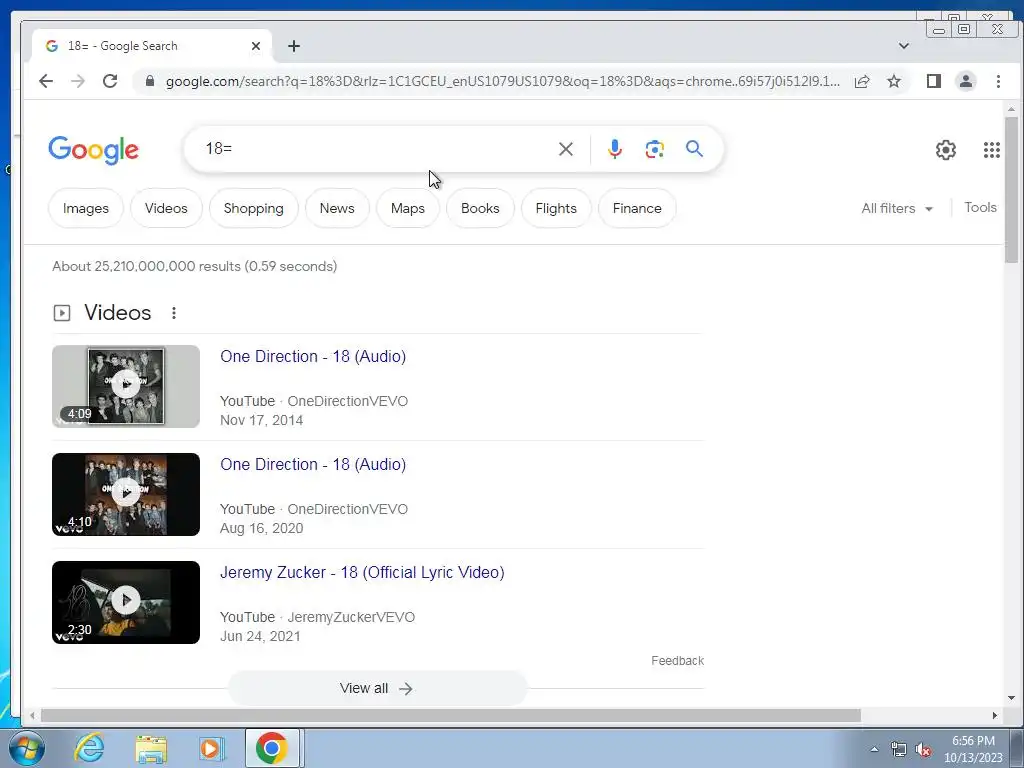Click the share page icon in address bar

click(x=862, y=81)
